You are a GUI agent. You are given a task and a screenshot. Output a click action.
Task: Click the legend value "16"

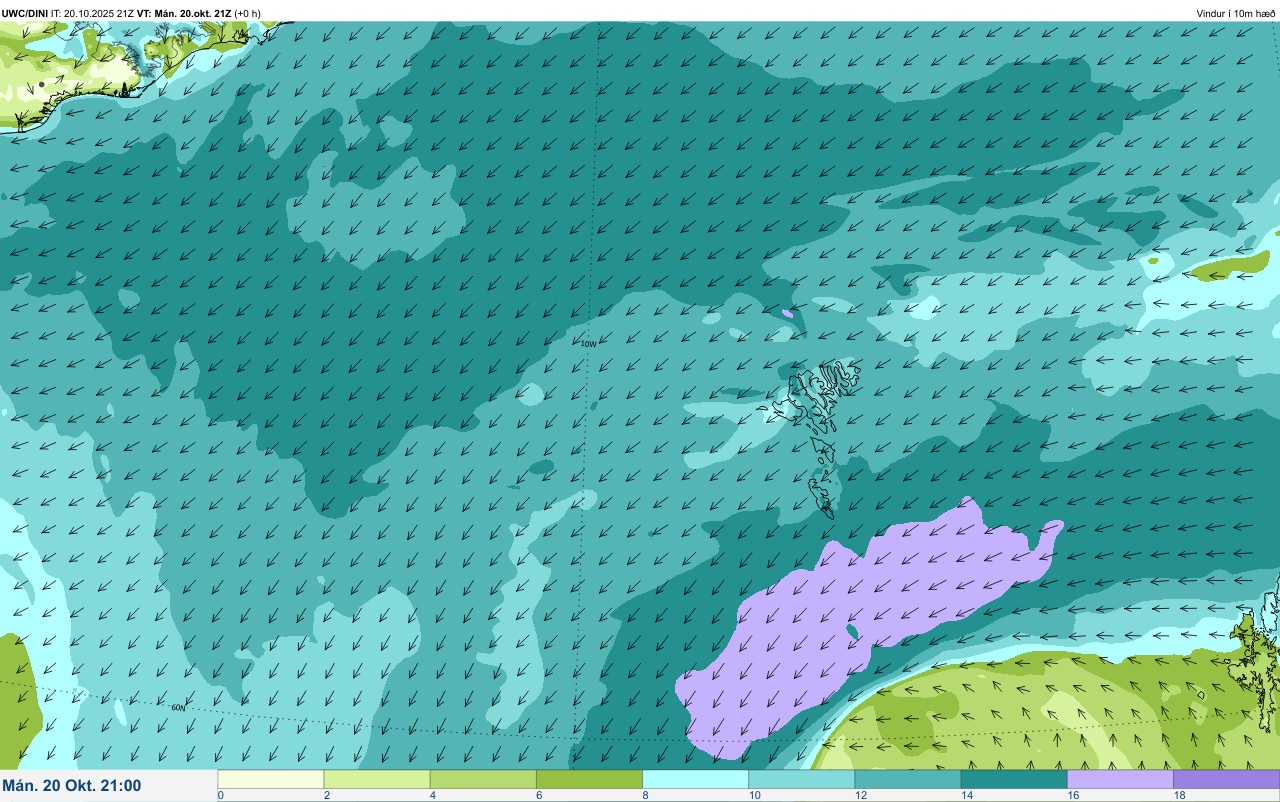(1073, 796)
